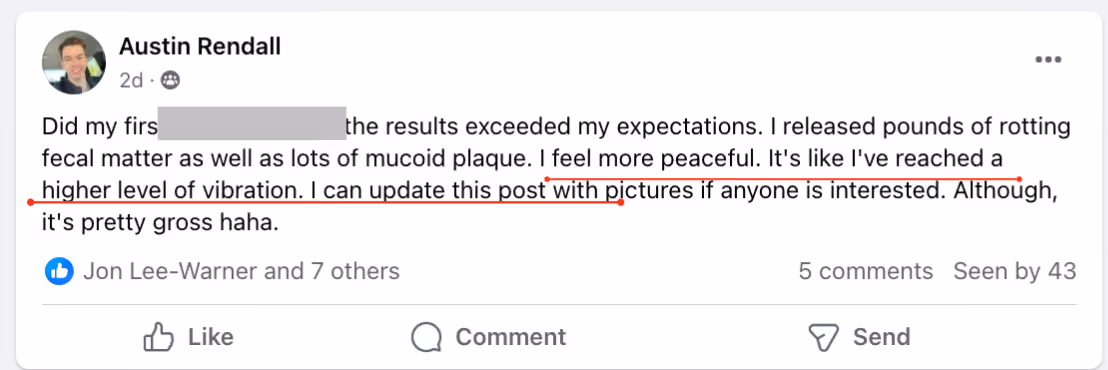Screen dimensions: 1108x370
Task: Click the Send arrow icon
Action: tap(823, 337)
